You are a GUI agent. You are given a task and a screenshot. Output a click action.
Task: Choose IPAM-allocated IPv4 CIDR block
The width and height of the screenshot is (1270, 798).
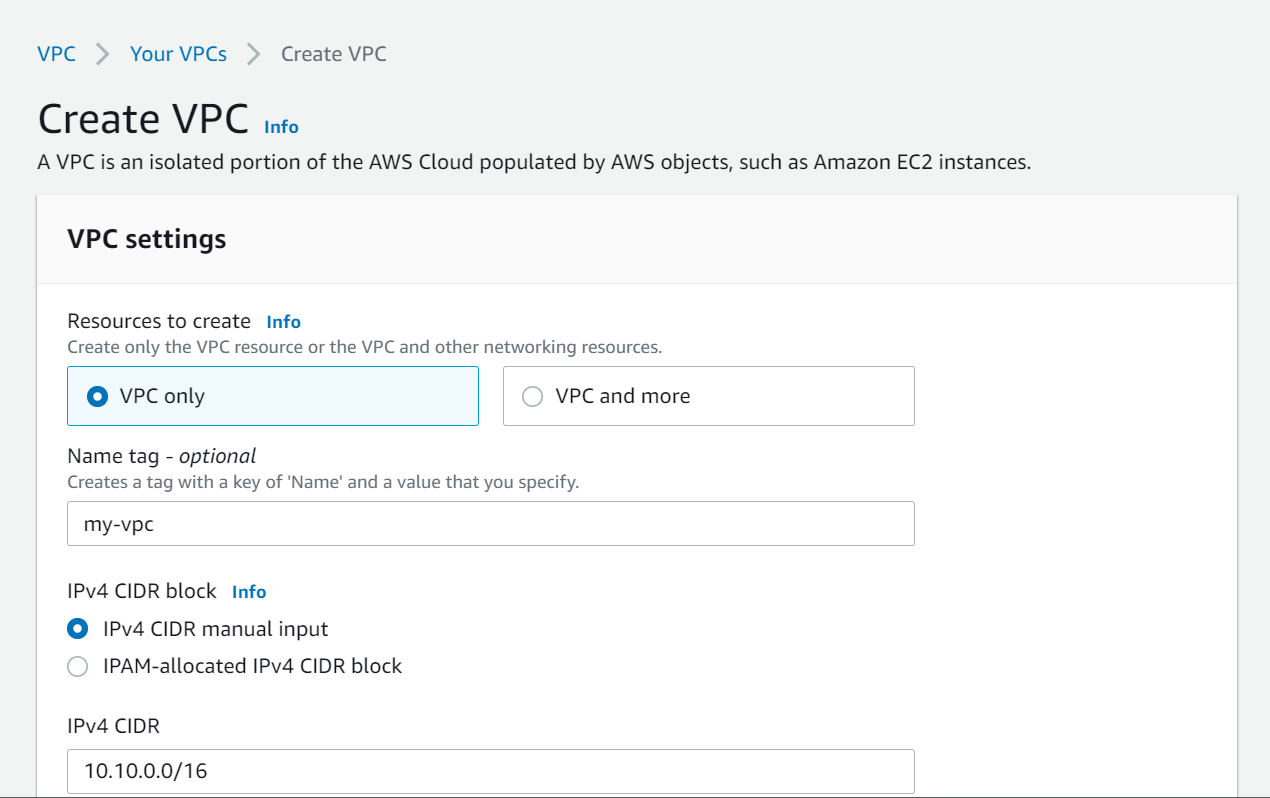click(x=77, y=666)
